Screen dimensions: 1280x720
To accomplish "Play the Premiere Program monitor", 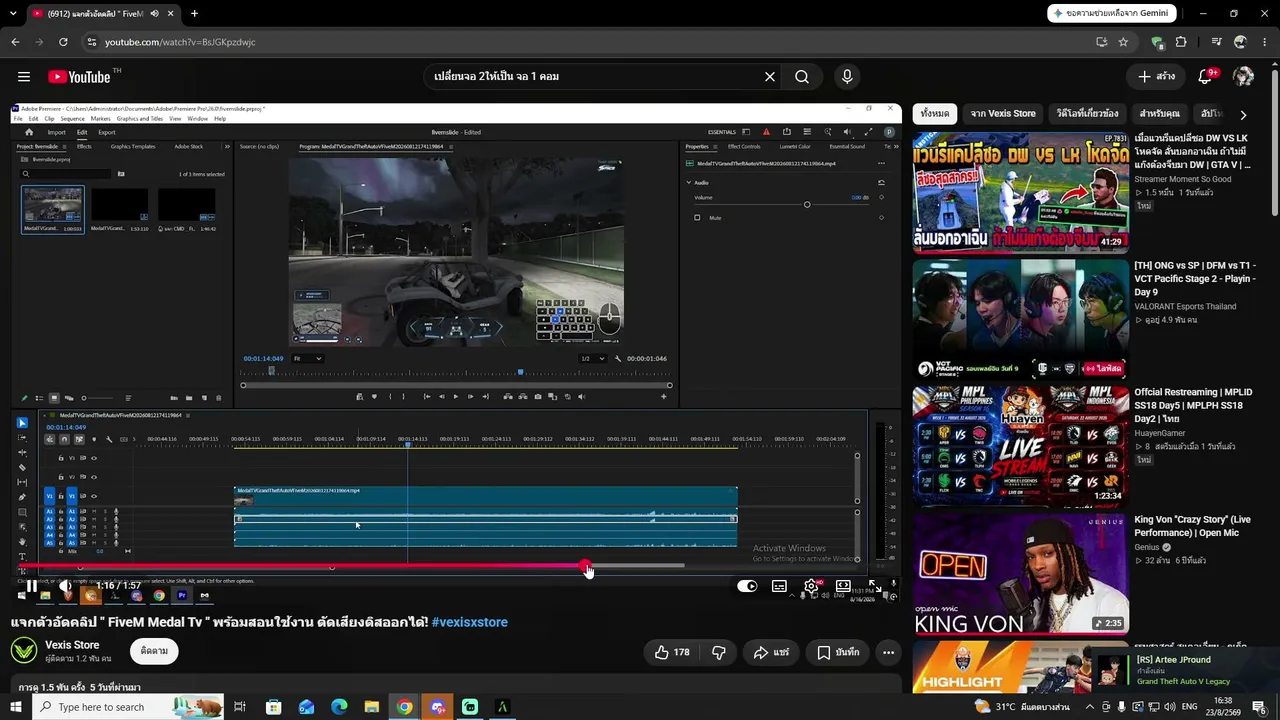I will [x=456, y=397].
